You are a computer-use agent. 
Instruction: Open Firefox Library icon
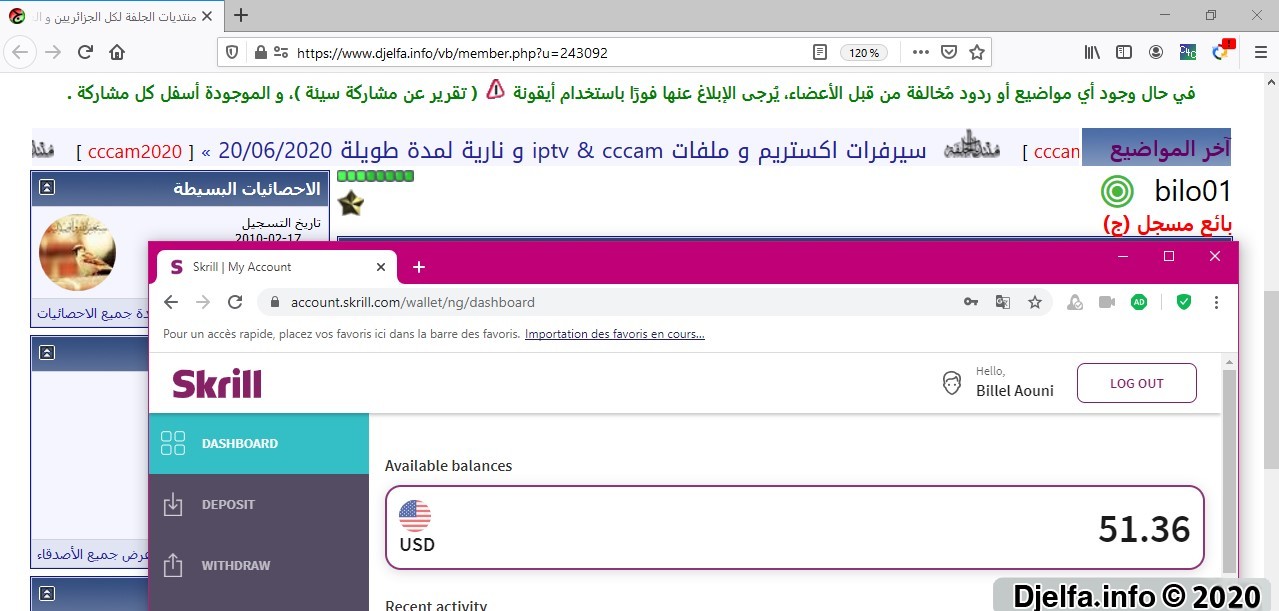pos(1092,52)
